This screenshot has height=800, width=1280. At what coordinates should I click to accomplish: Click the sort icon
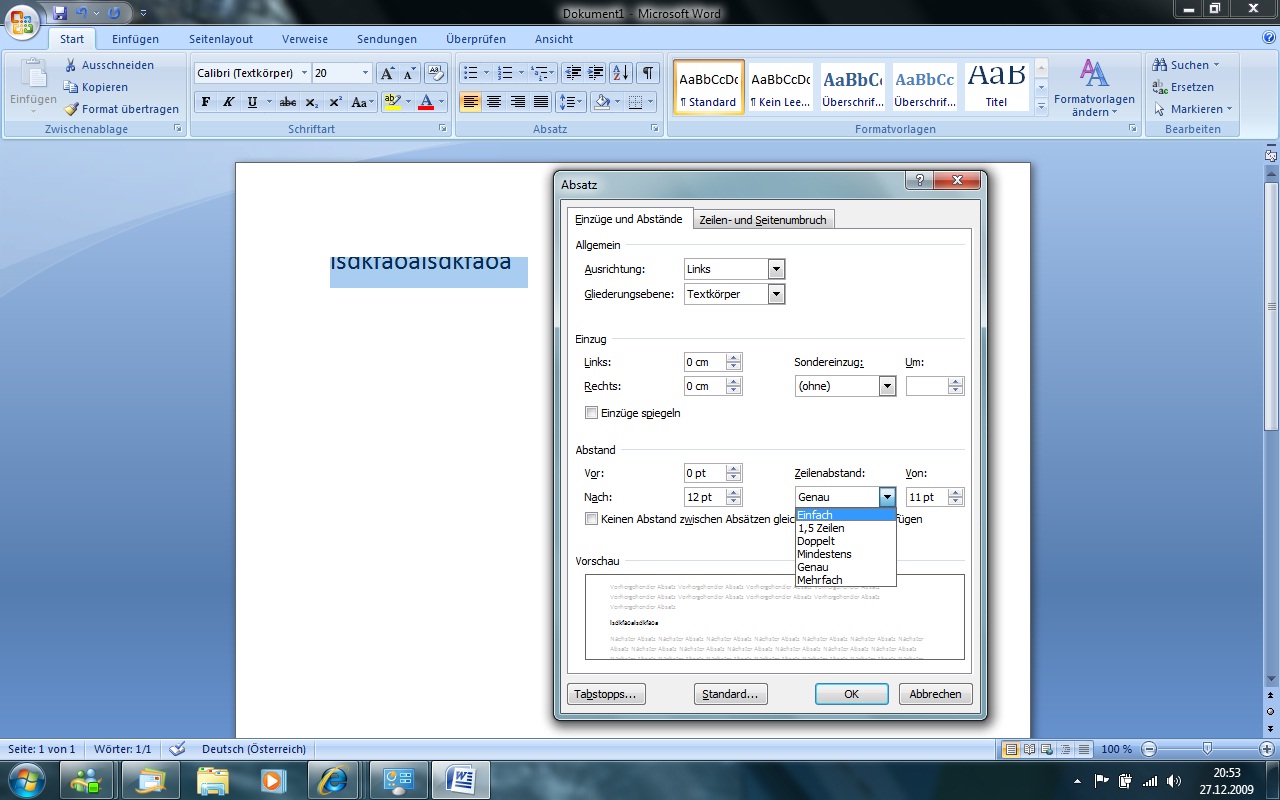pyautogui.click(x=621, y=73)
